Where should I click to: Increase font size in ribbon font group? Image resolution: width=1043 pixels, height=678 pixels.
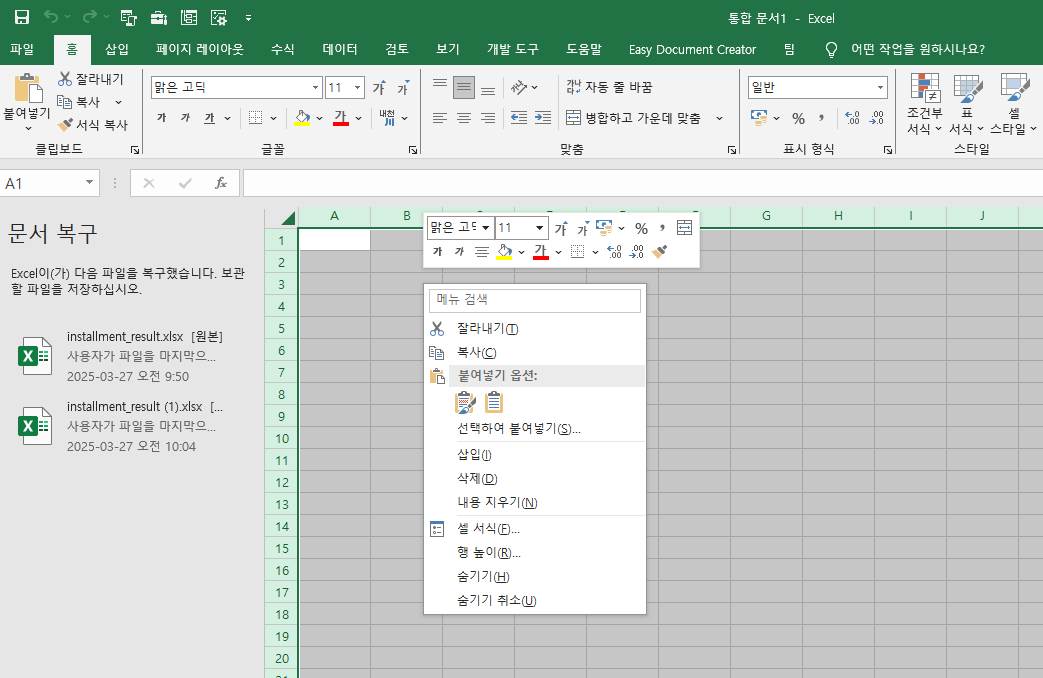tap(379, 87)
